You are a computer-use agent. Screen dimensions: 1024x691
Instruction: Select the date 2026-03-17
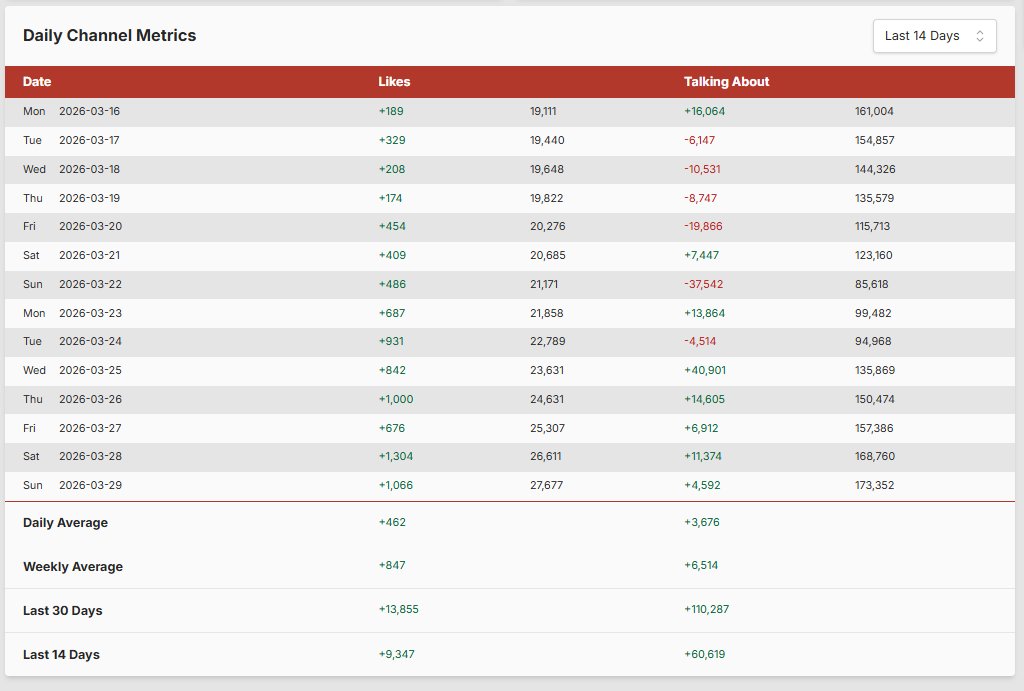click(89, 140)
